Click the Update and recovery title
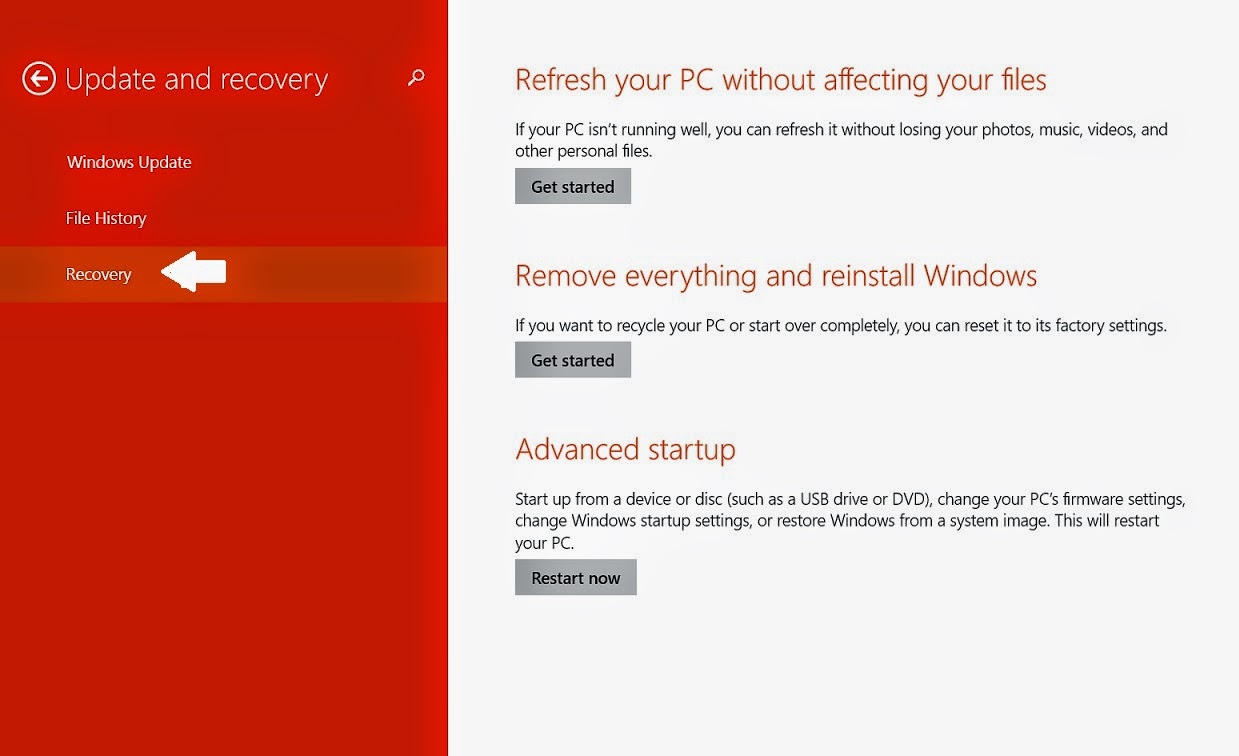The width and height of the screenshot is (1239, 756). point(196,80)
